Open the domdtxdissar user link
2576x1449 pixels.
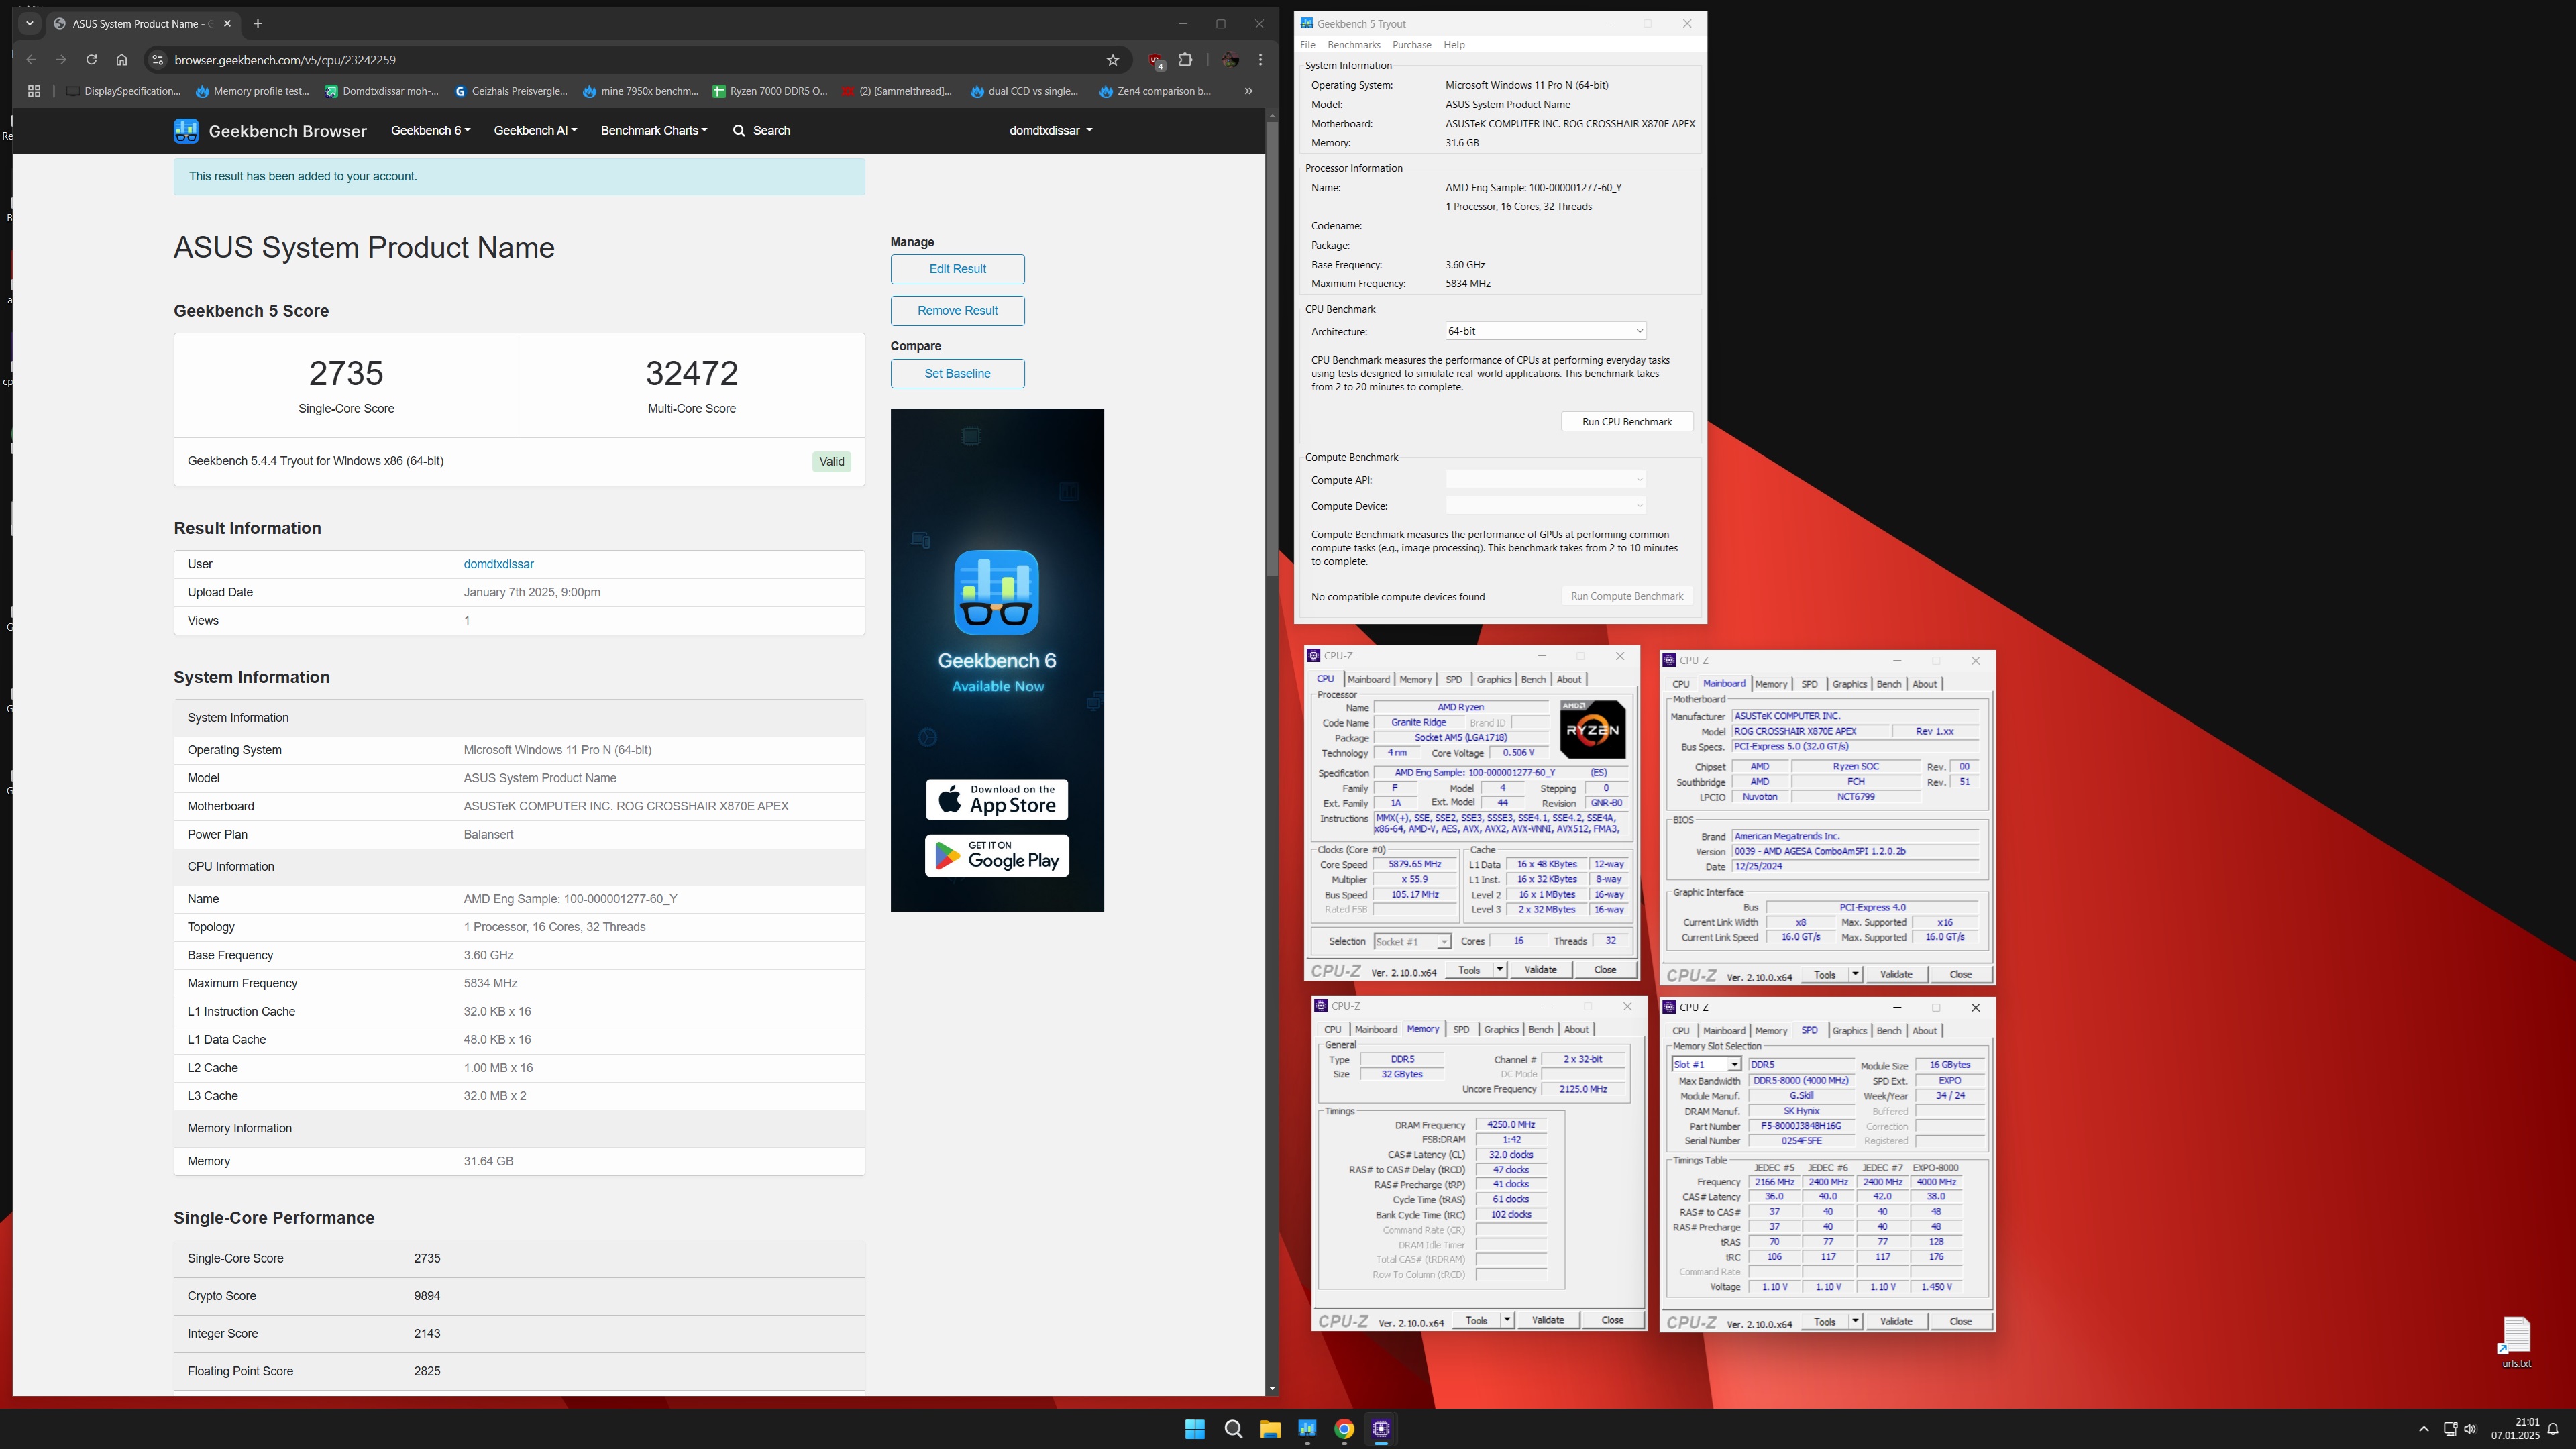[x=498, y=564]
